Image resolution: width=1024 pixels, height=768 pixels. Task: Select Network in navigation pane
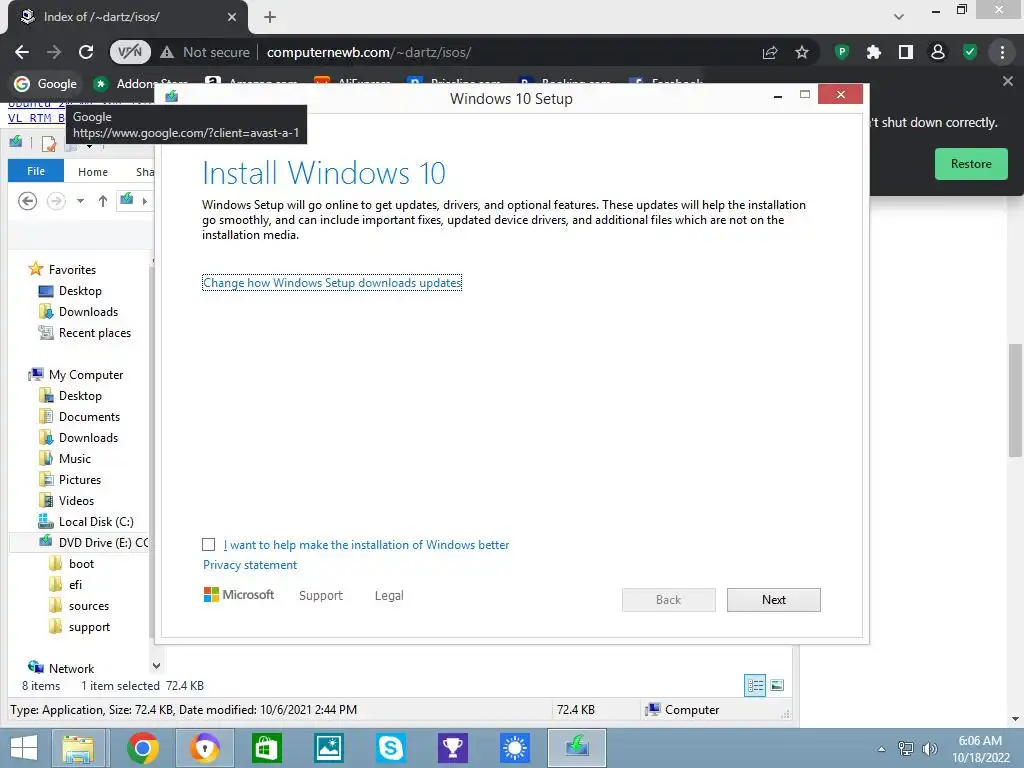pos(61,668)
